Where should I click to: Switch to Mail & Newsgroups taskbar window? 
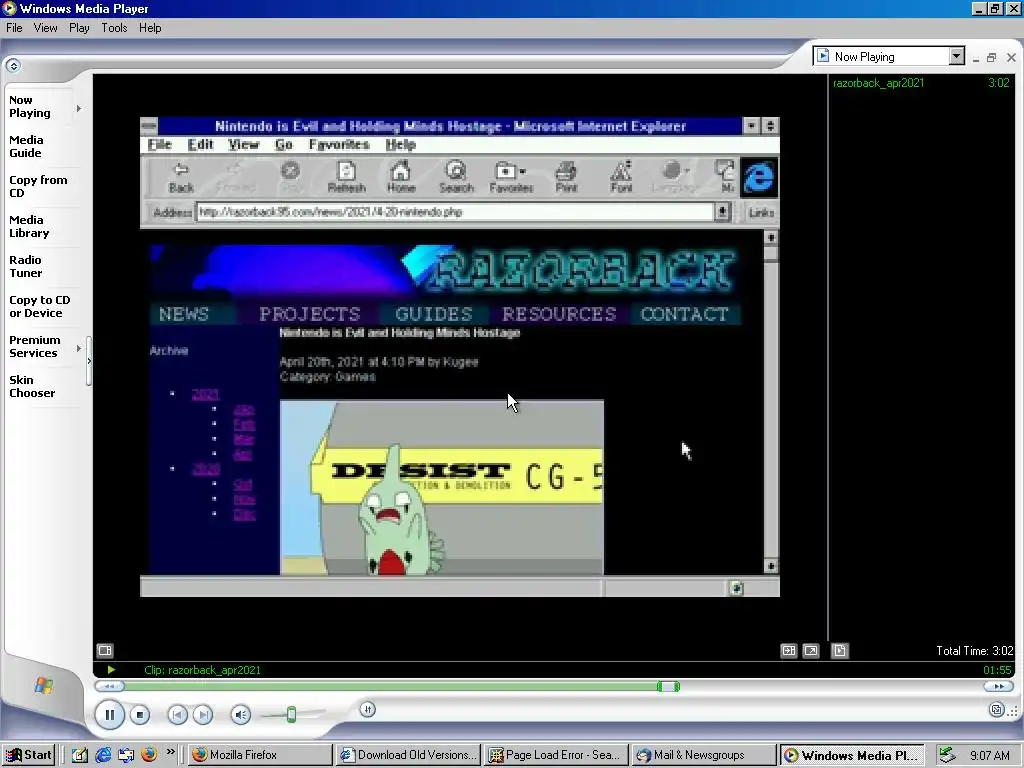(705, 755)
